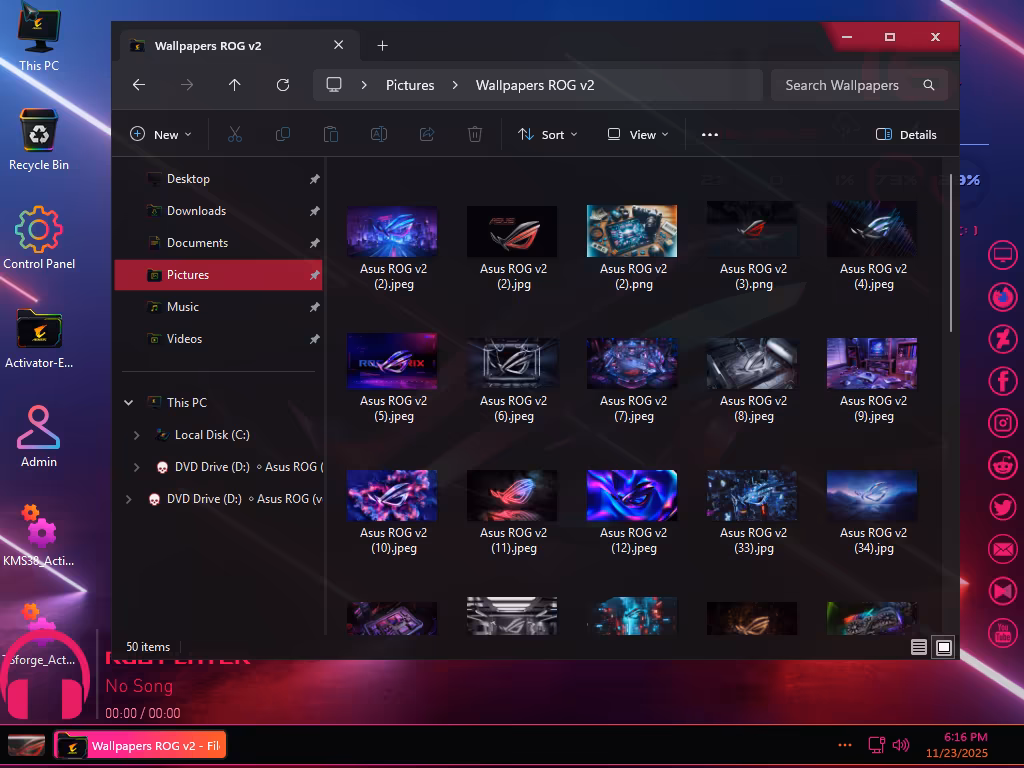Expand the Local Disk (C:) tree node
Image resolution: width=1024 pixels, height=768 pixels.
137,435
